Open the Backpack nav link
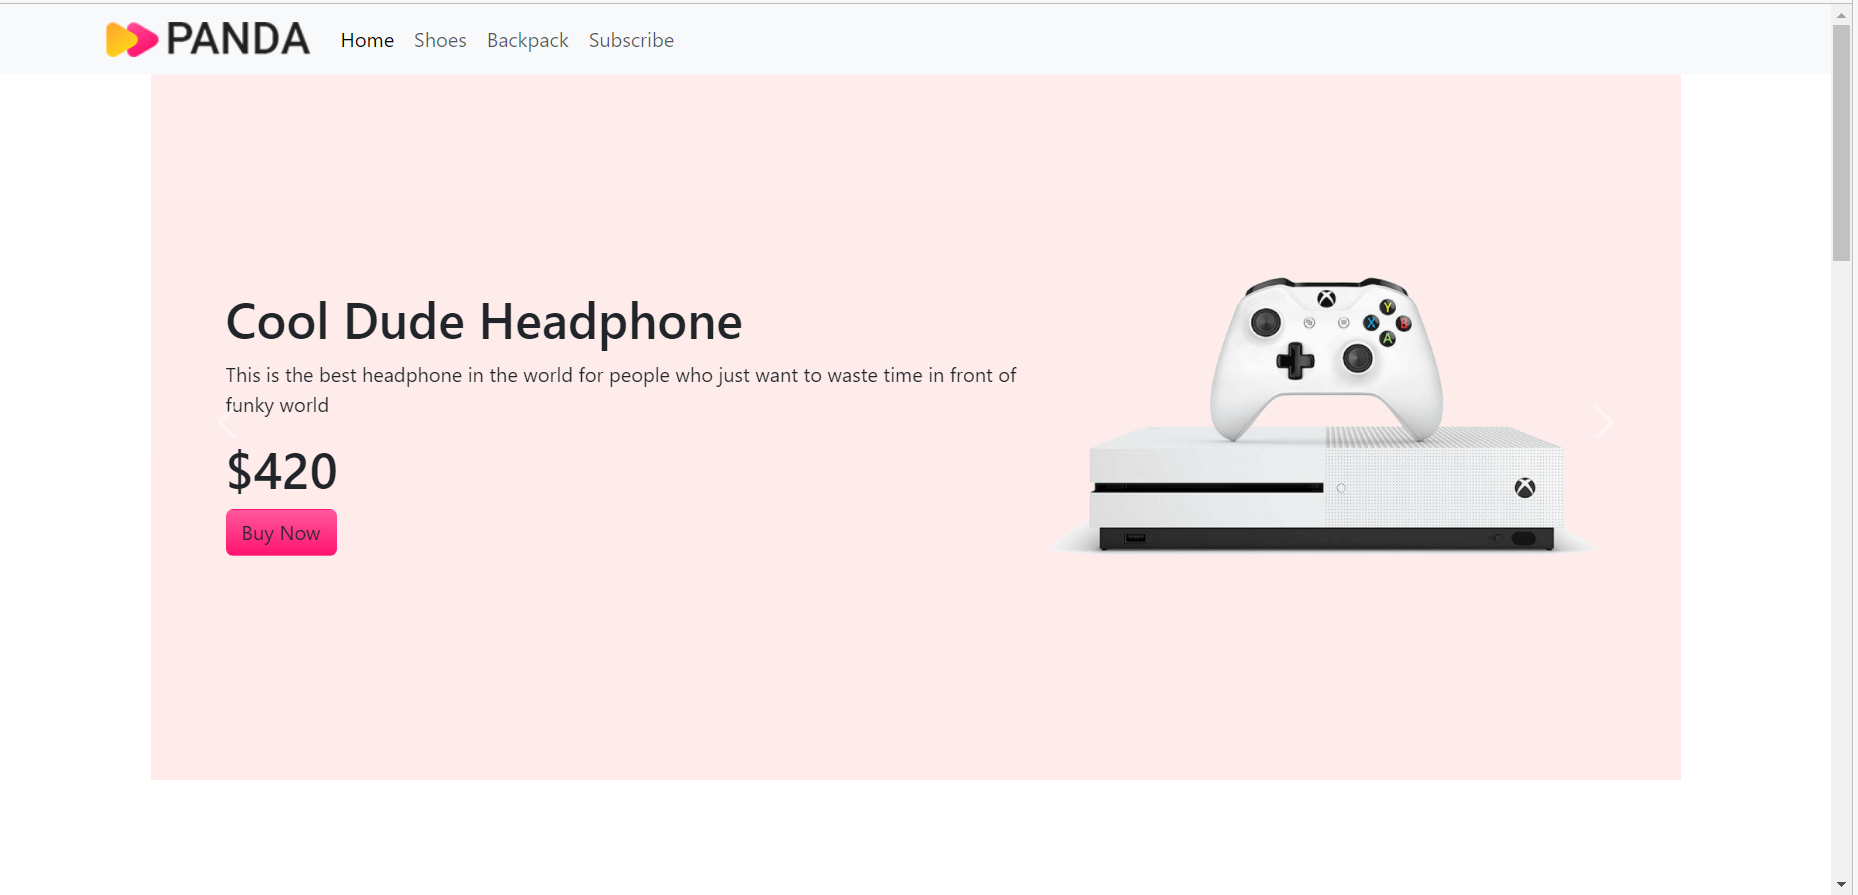Viewport: 1858px width, 895px height. tap(527, 40)
